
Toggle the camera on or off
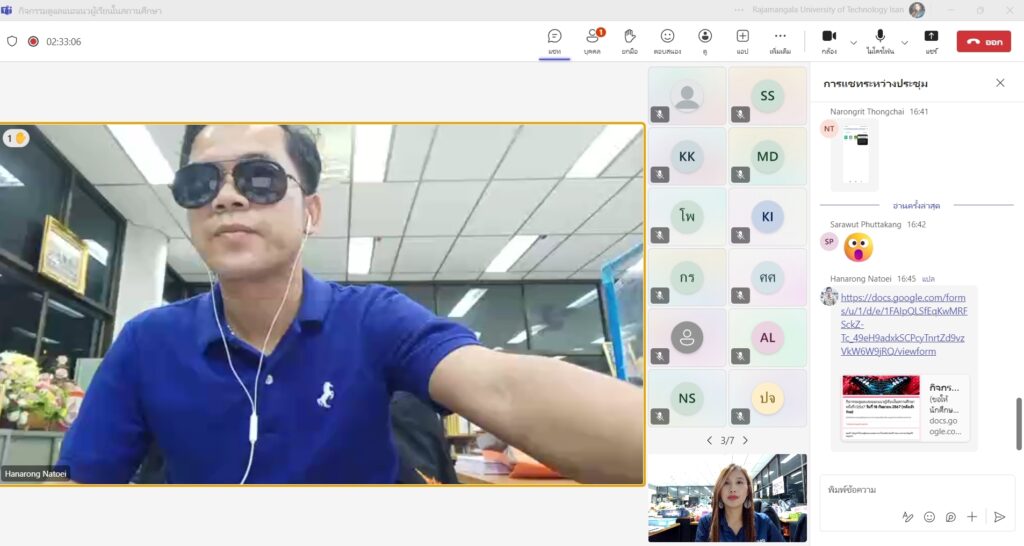(829, 40)
